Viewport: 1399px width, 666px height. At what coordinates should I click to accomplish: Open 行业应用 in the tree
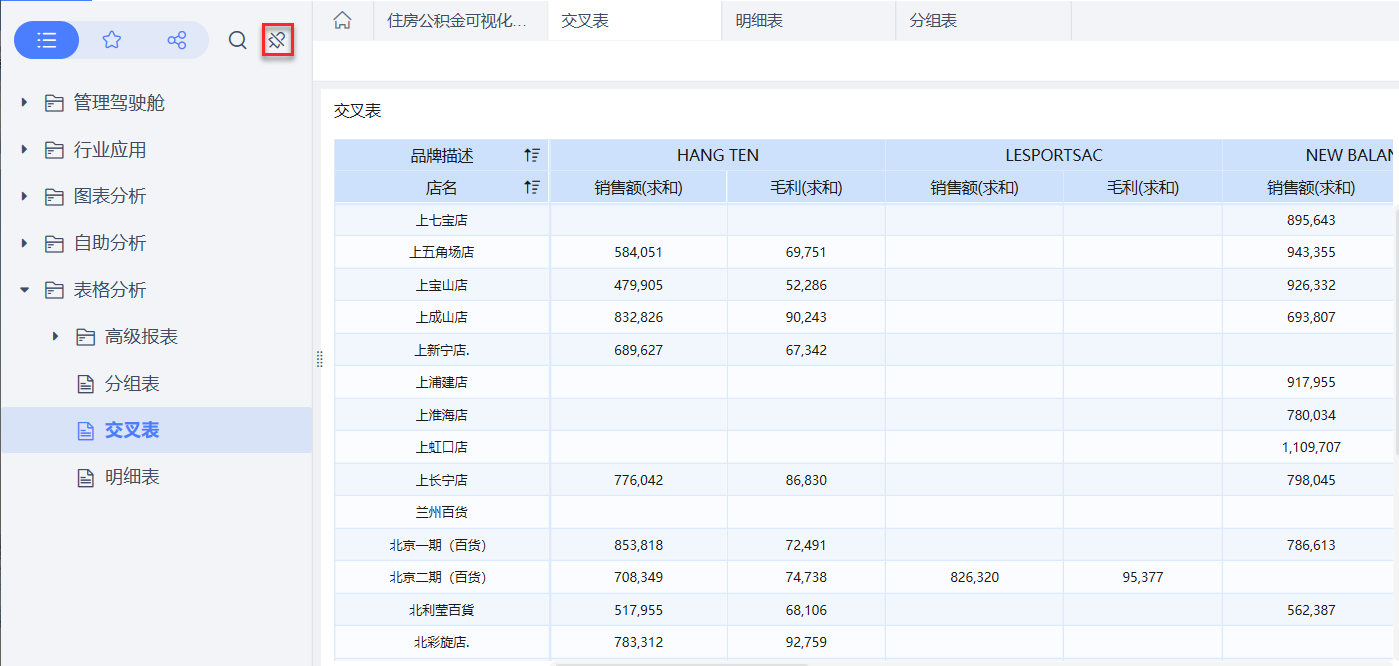point(110,150)
